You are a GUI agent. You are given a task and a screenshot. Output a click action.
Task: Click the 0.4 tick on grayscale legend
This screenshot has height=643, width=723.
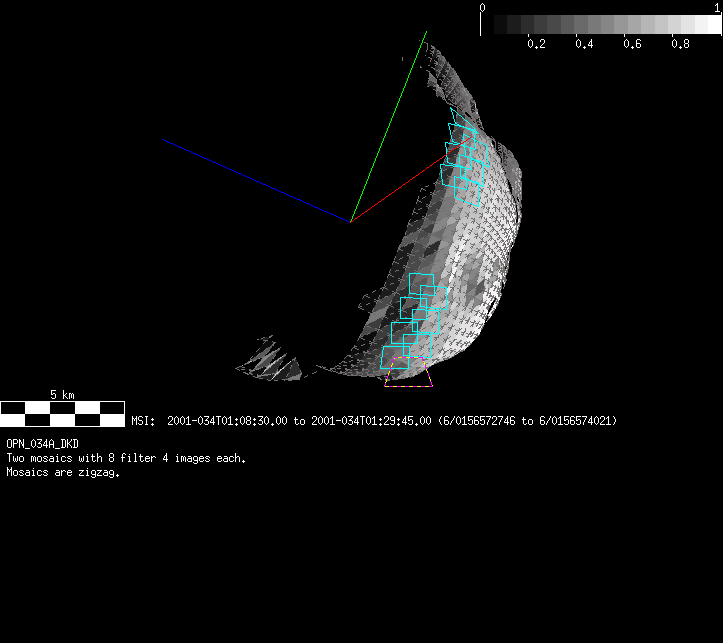pyautogui.click(x=584, y=44)
